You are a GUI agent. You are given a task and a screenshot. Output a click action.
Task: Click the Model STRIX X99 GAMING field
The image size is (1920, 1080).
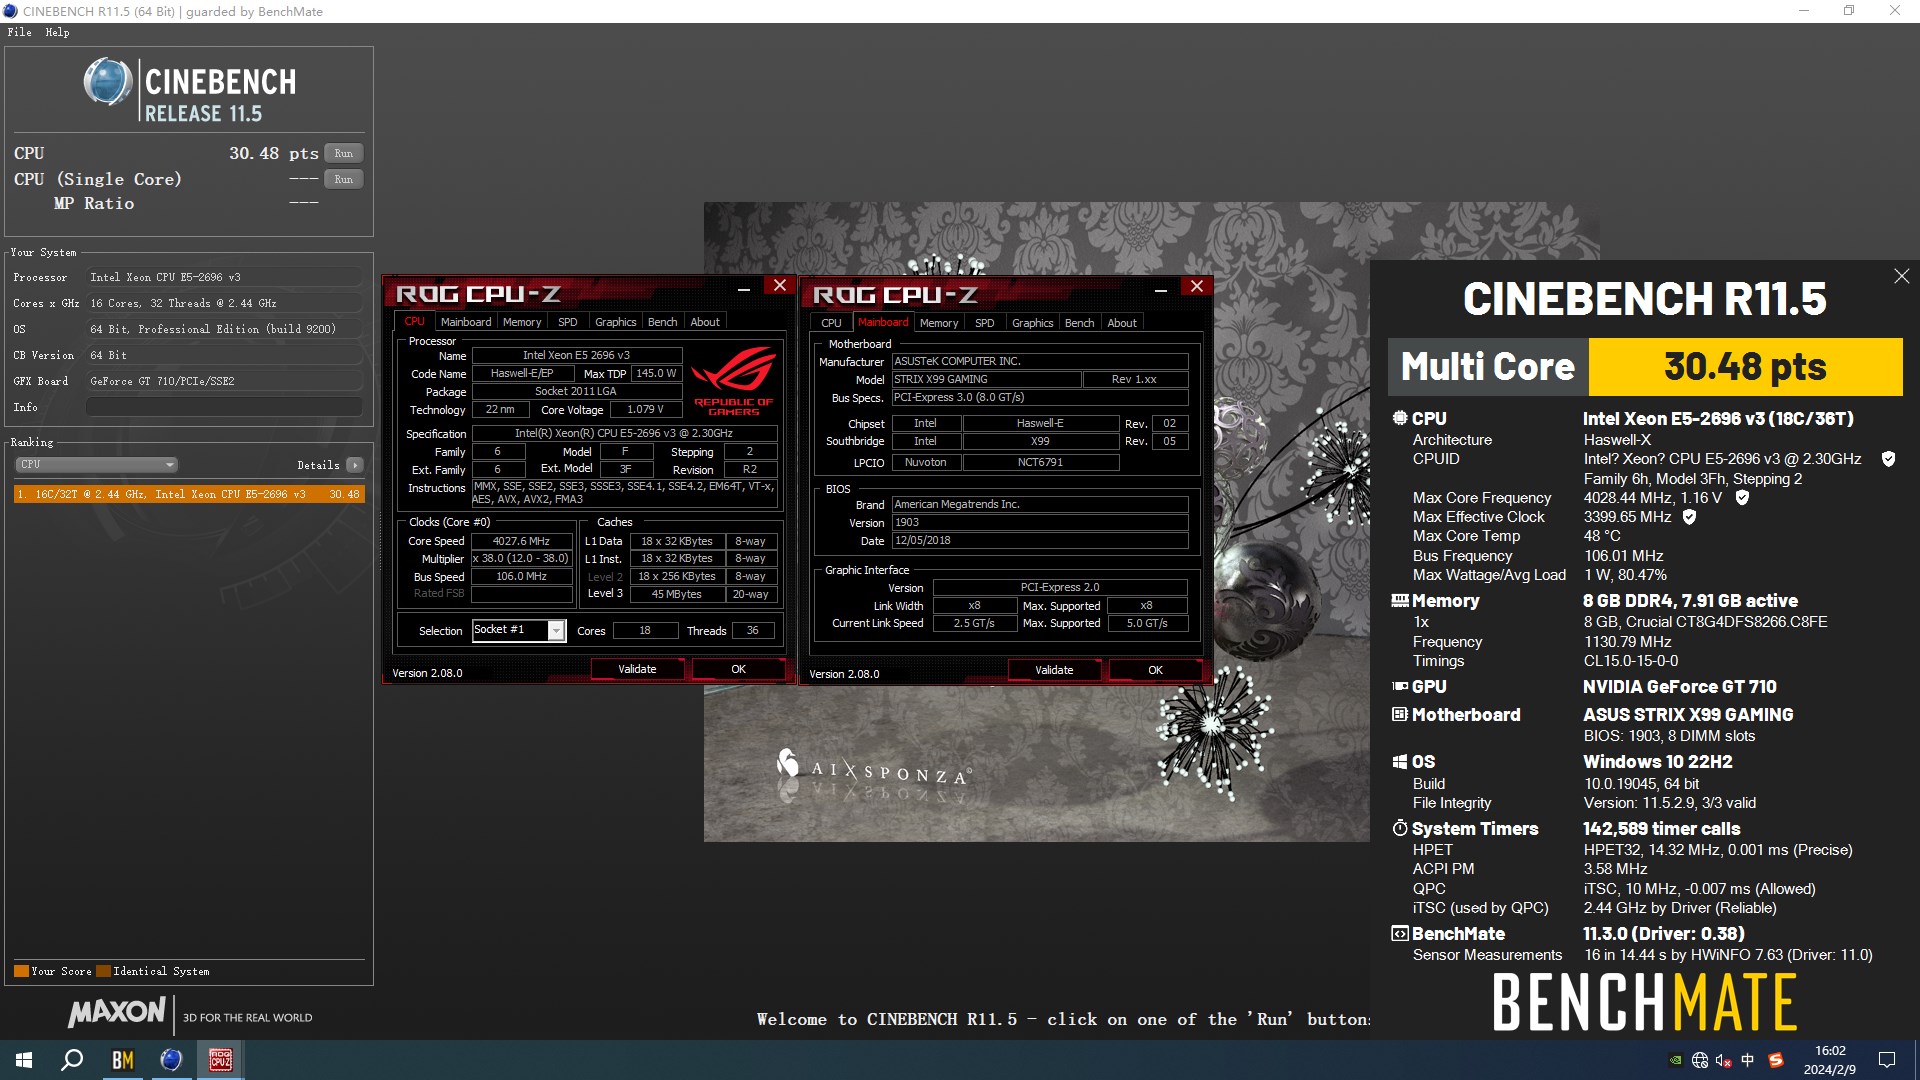(986, 380)
